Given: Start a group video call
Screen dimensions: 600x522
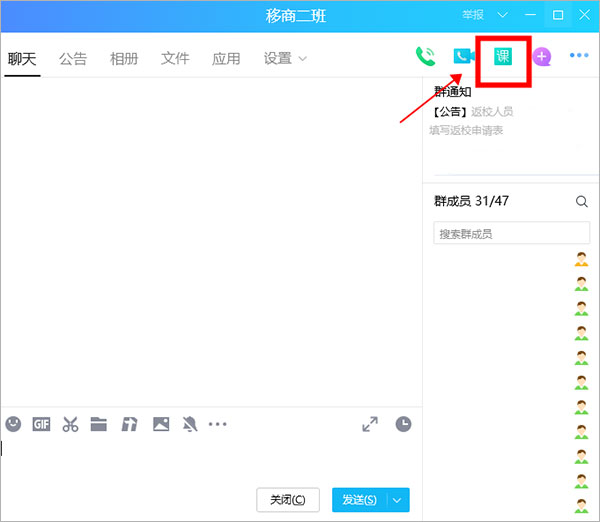Looking at the screenshot, I should [x=462, y=57].
